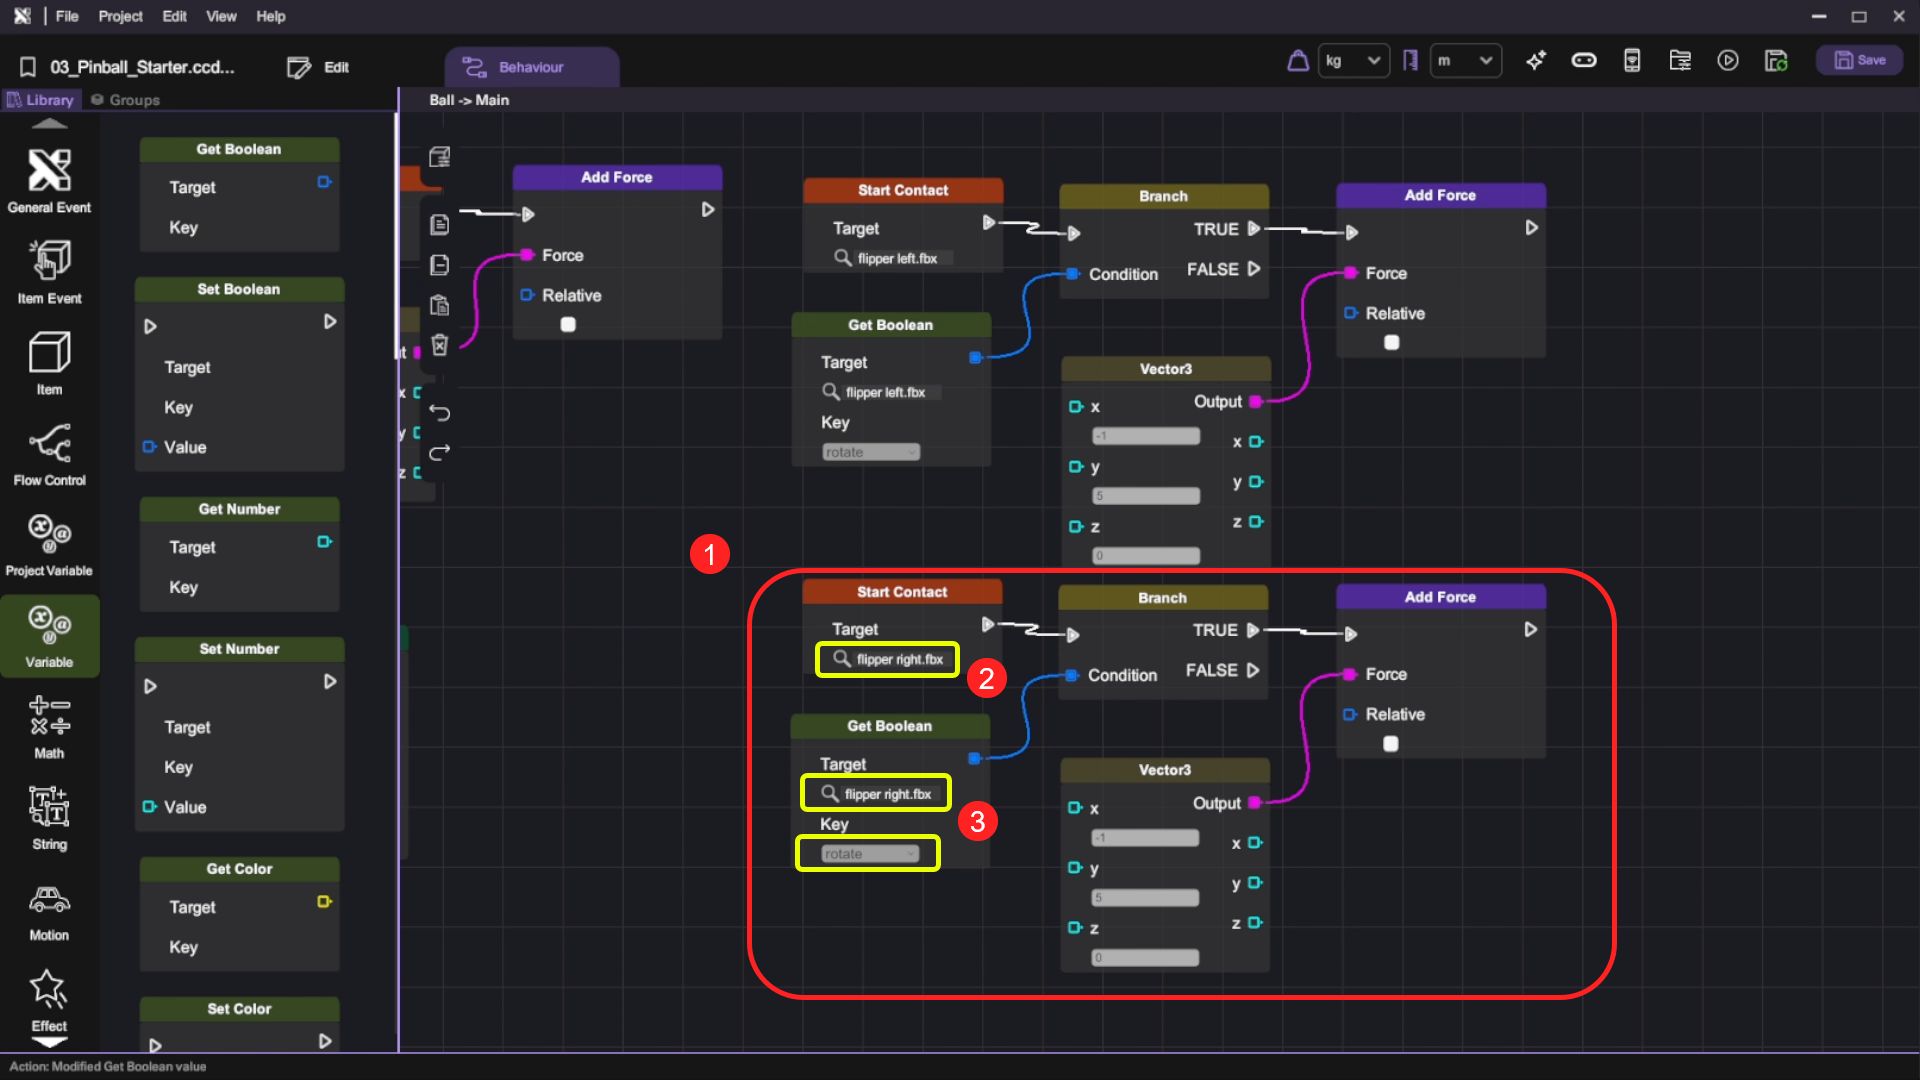Switch to the Groups tab
1920x1080 pixels.
point(126,100)
